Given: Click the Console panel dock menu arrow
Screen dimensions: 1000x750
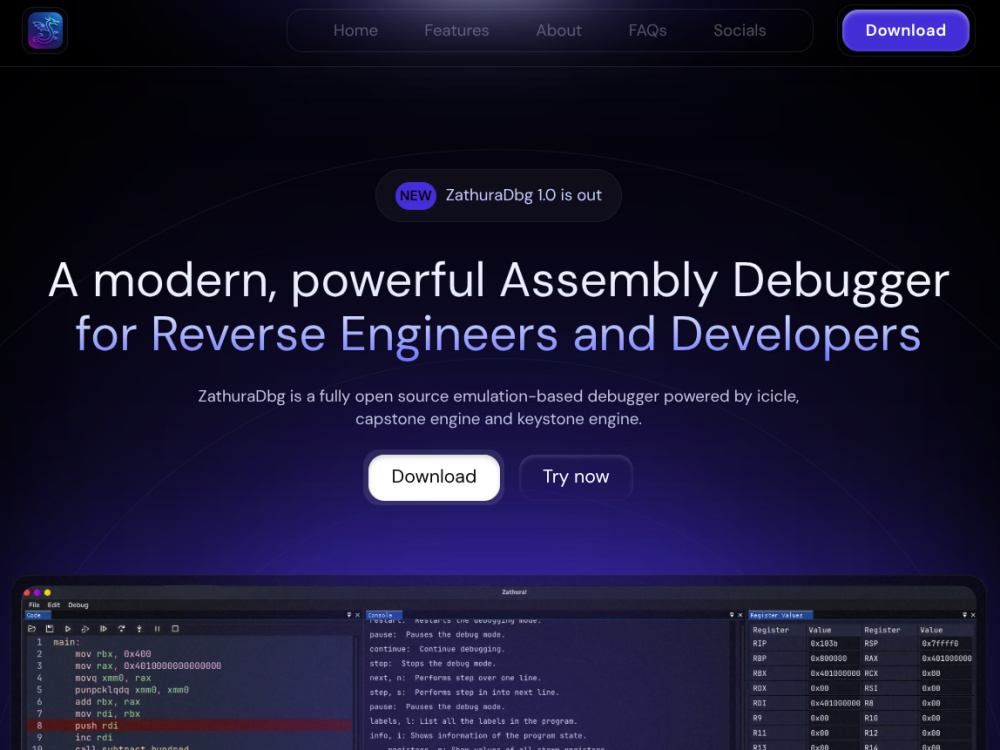Looking at the screenshot, I should [732, 615].
